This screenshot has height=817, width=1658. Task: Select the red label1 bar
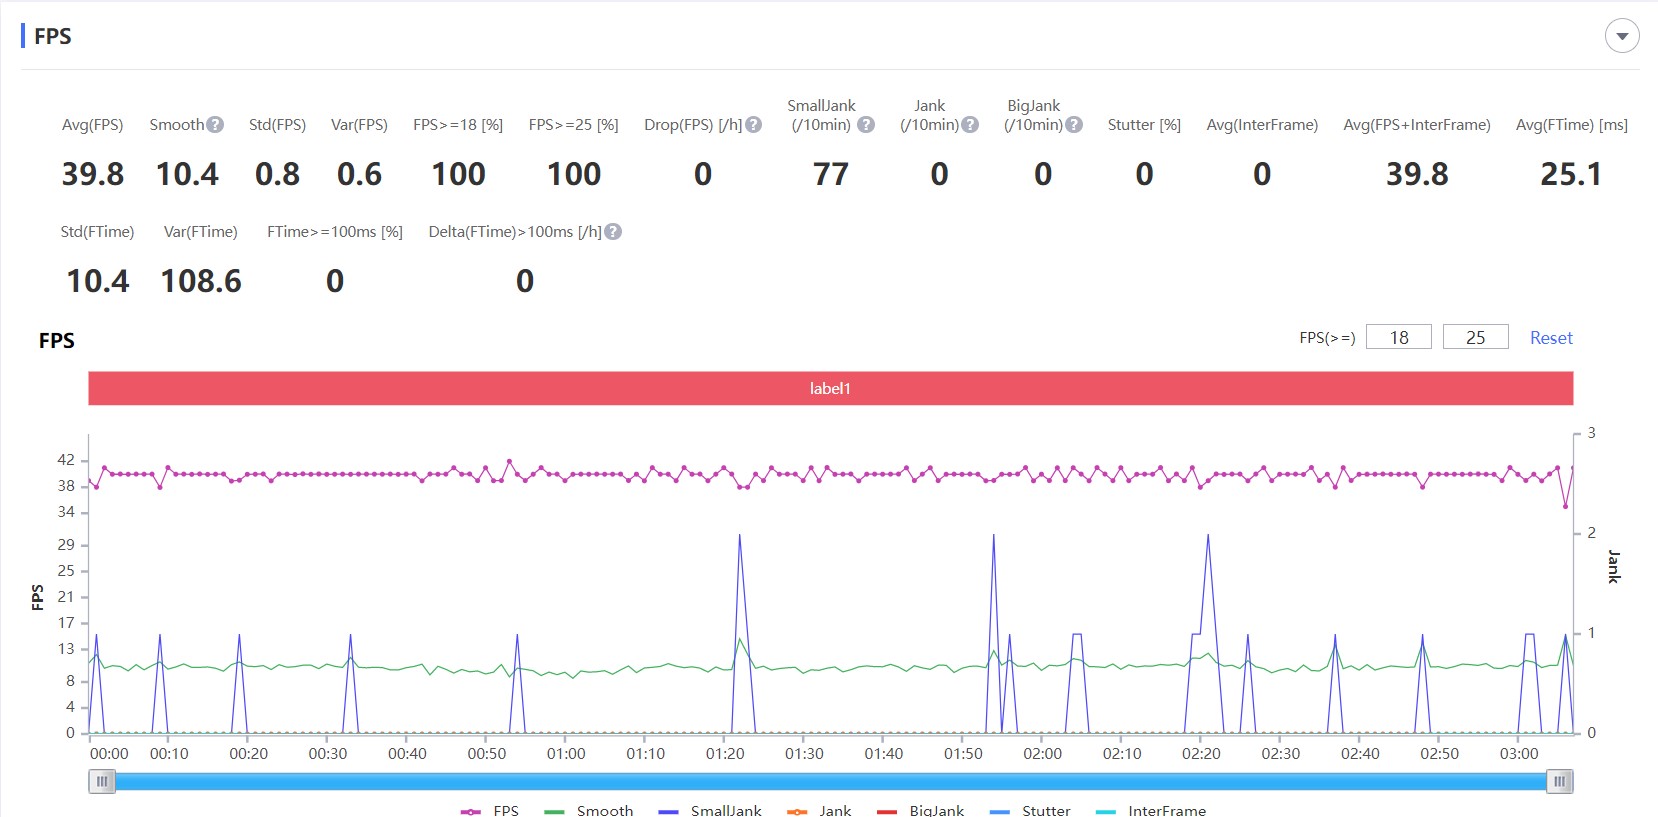(x=830, y=388)
